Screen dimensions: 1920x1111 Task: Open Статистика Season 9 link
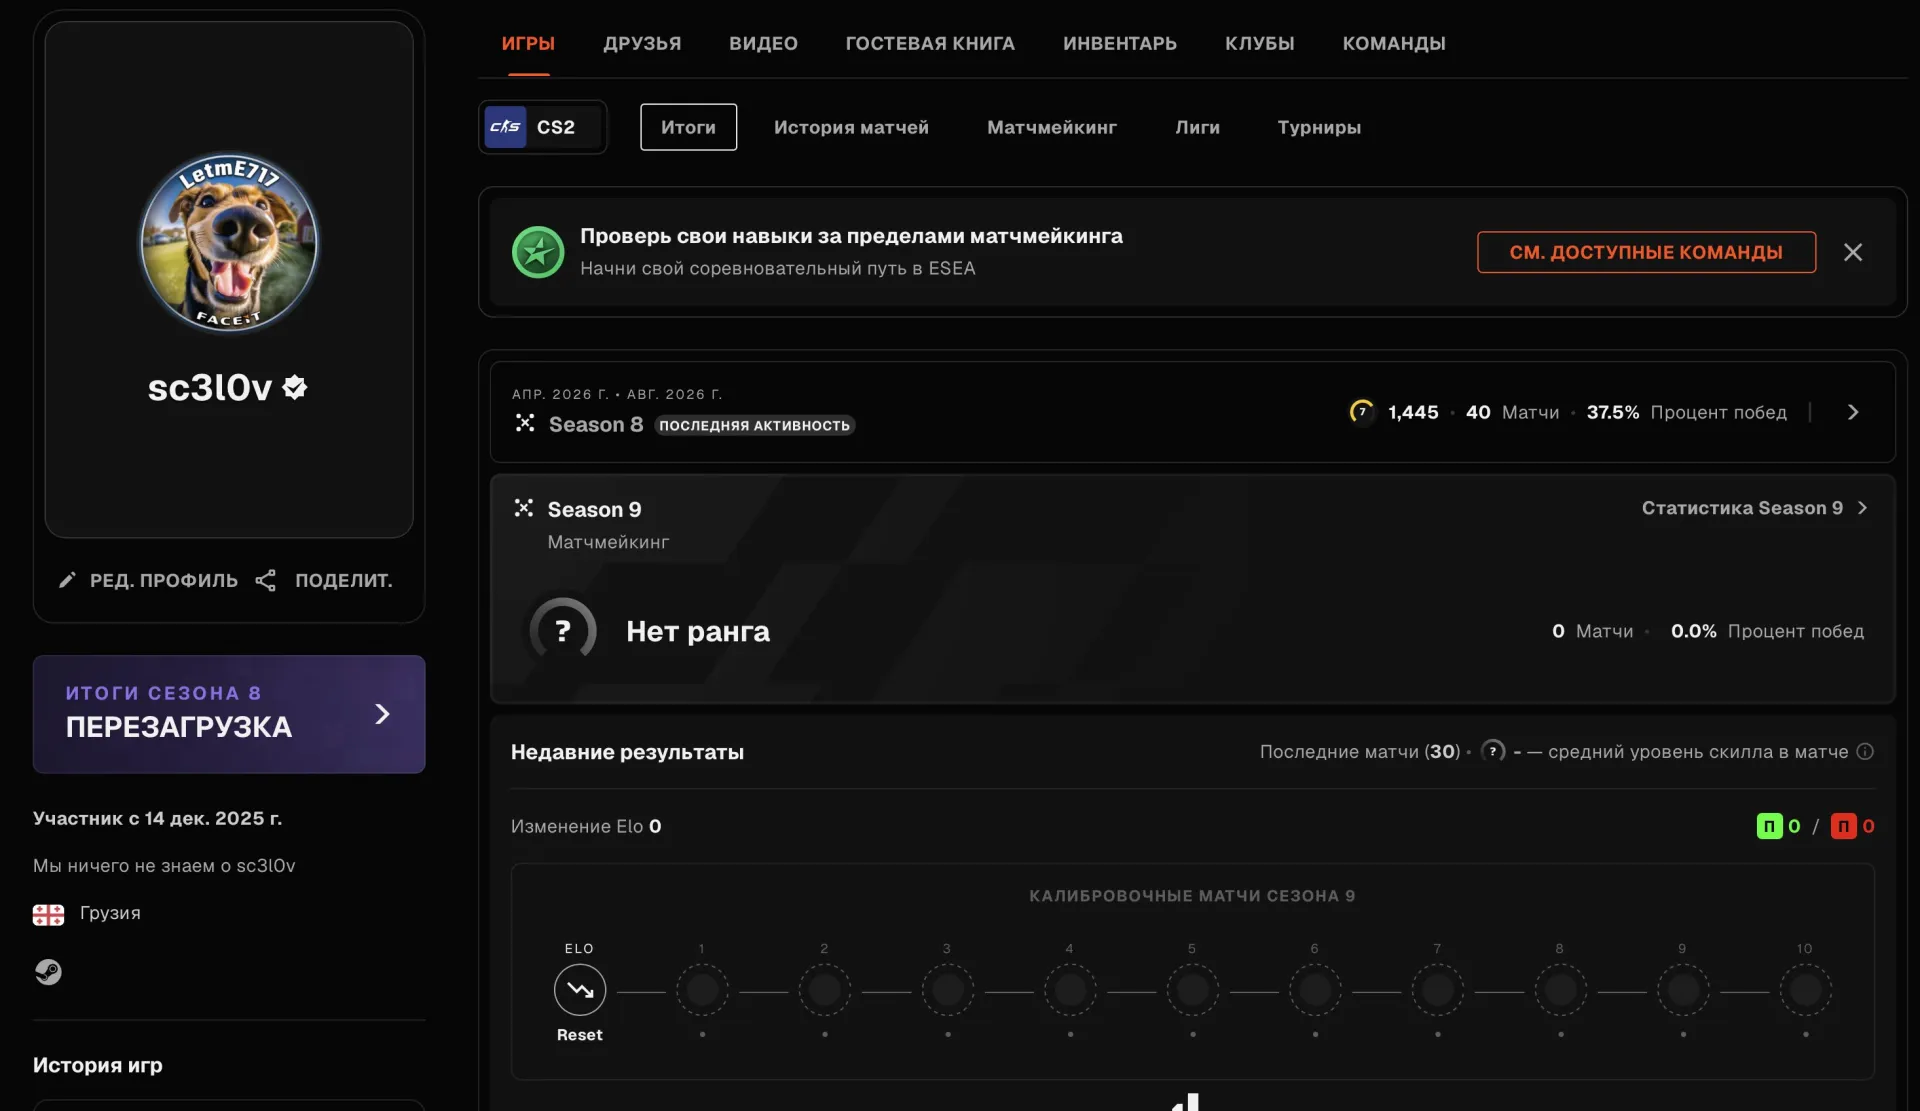[x=1754, y=508]
